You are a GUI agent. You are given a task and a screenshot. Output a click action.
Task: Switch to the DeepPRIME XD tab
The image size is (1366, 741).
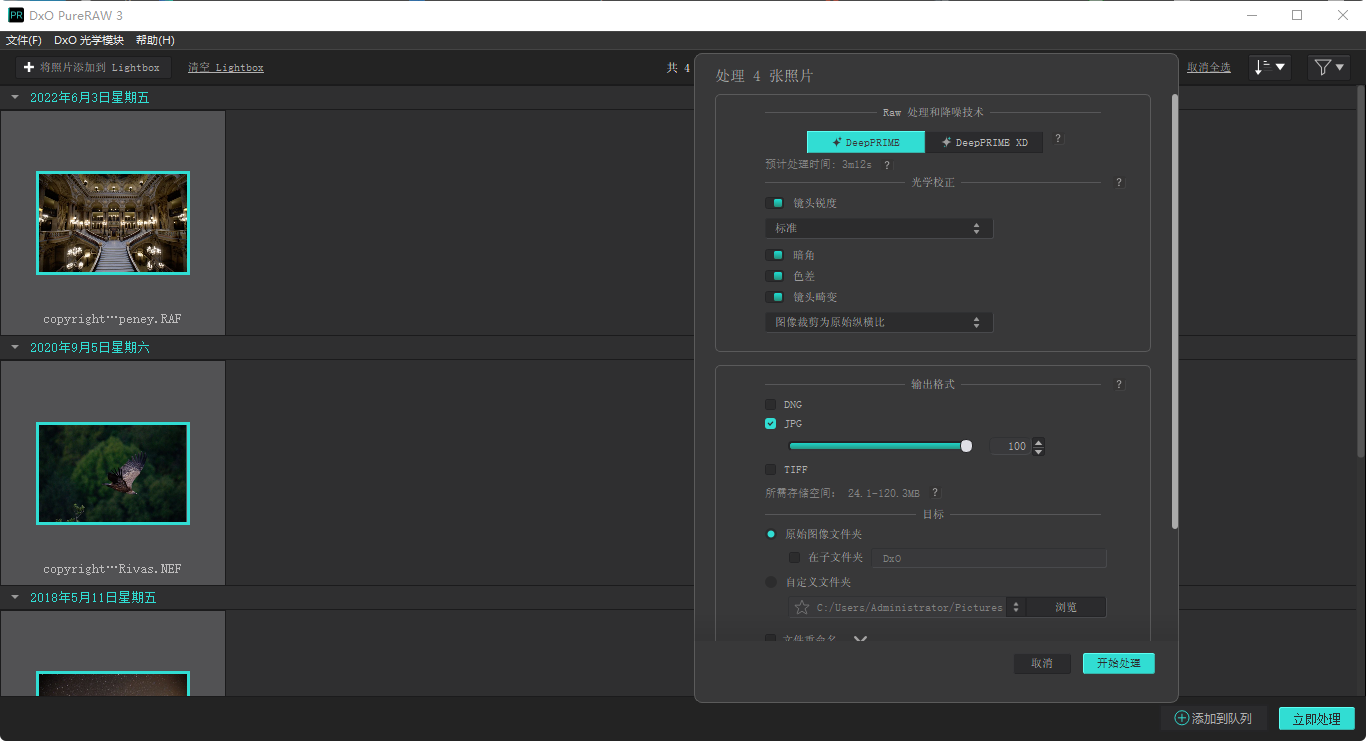click(x=984, y=142)
